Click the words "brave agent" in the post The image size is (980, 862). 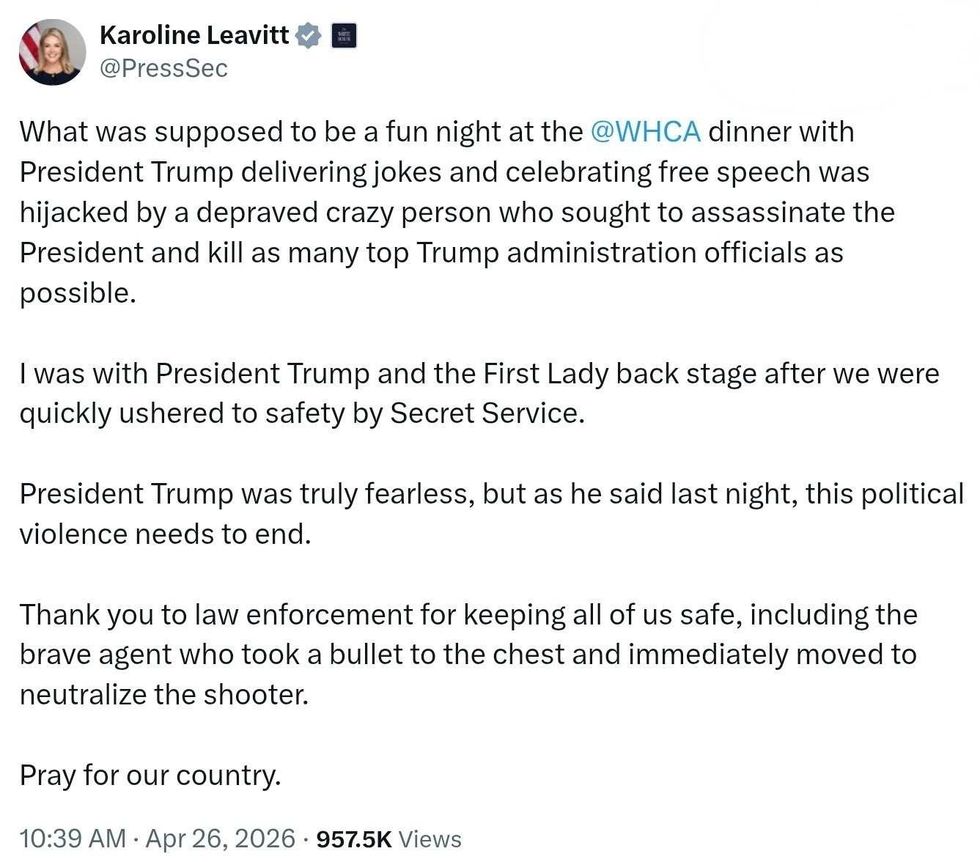pyautogui.click(x=101, y=655)
